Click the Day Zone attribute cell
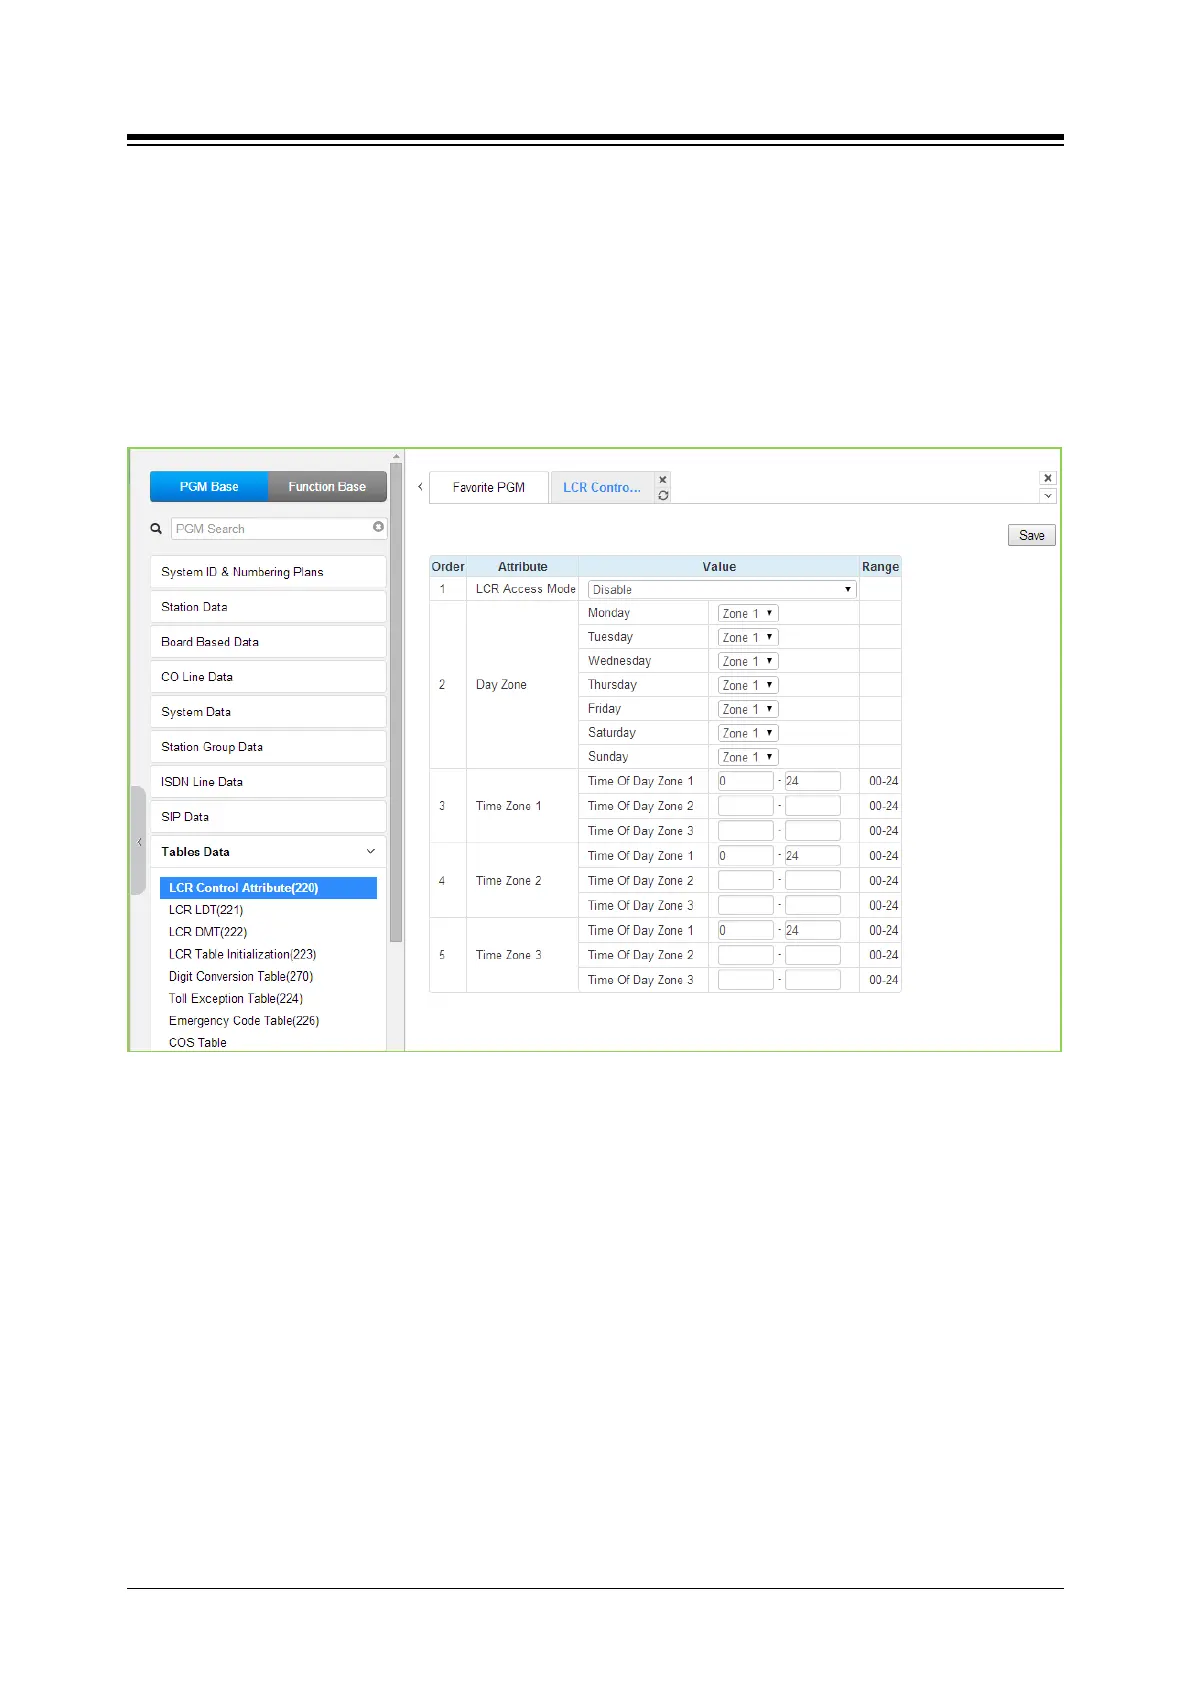 522,685
